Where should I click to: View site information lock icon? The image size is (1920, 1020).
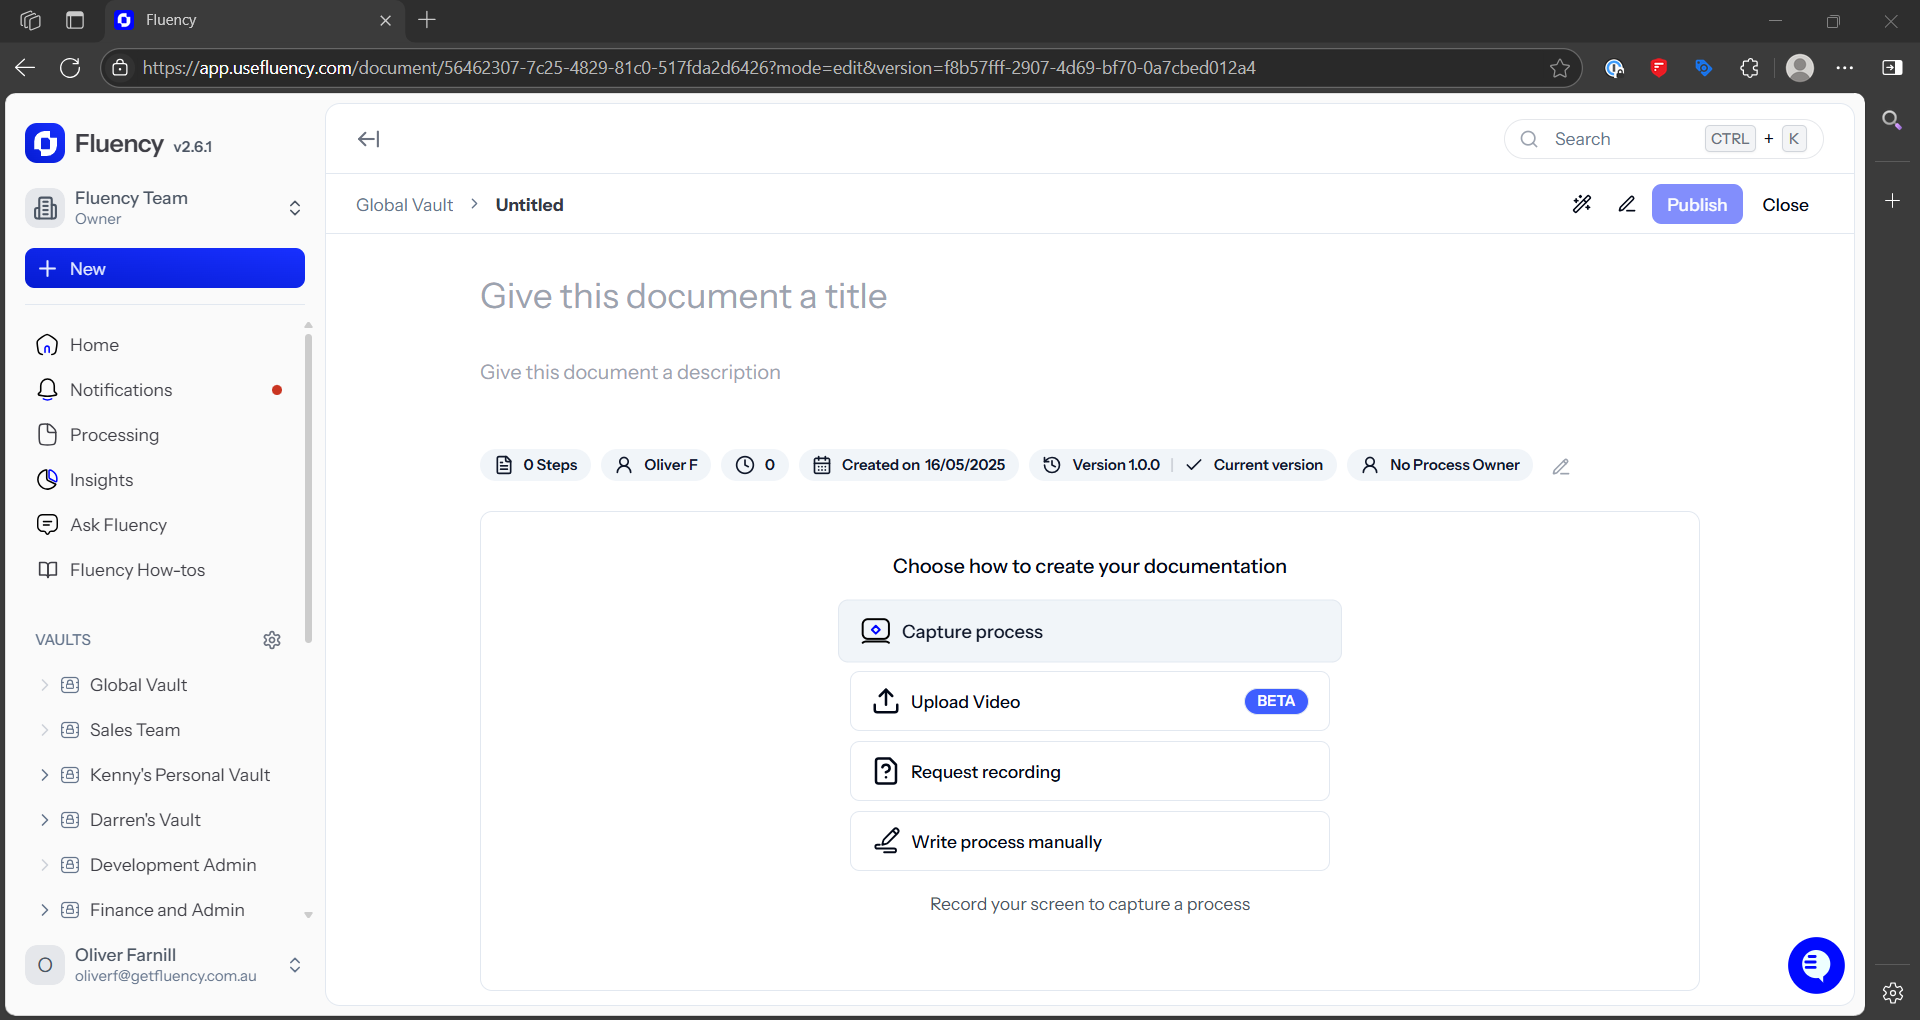click(120, 68)
